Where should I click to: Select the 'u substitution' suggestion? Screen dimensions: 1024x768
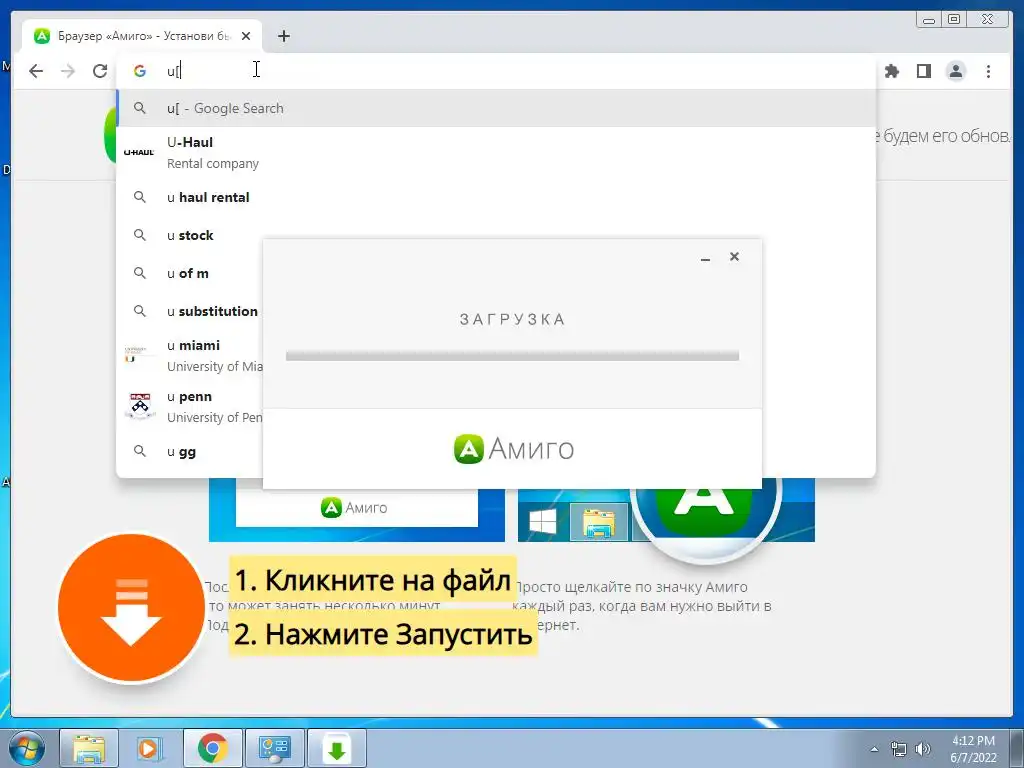point(189,311)
